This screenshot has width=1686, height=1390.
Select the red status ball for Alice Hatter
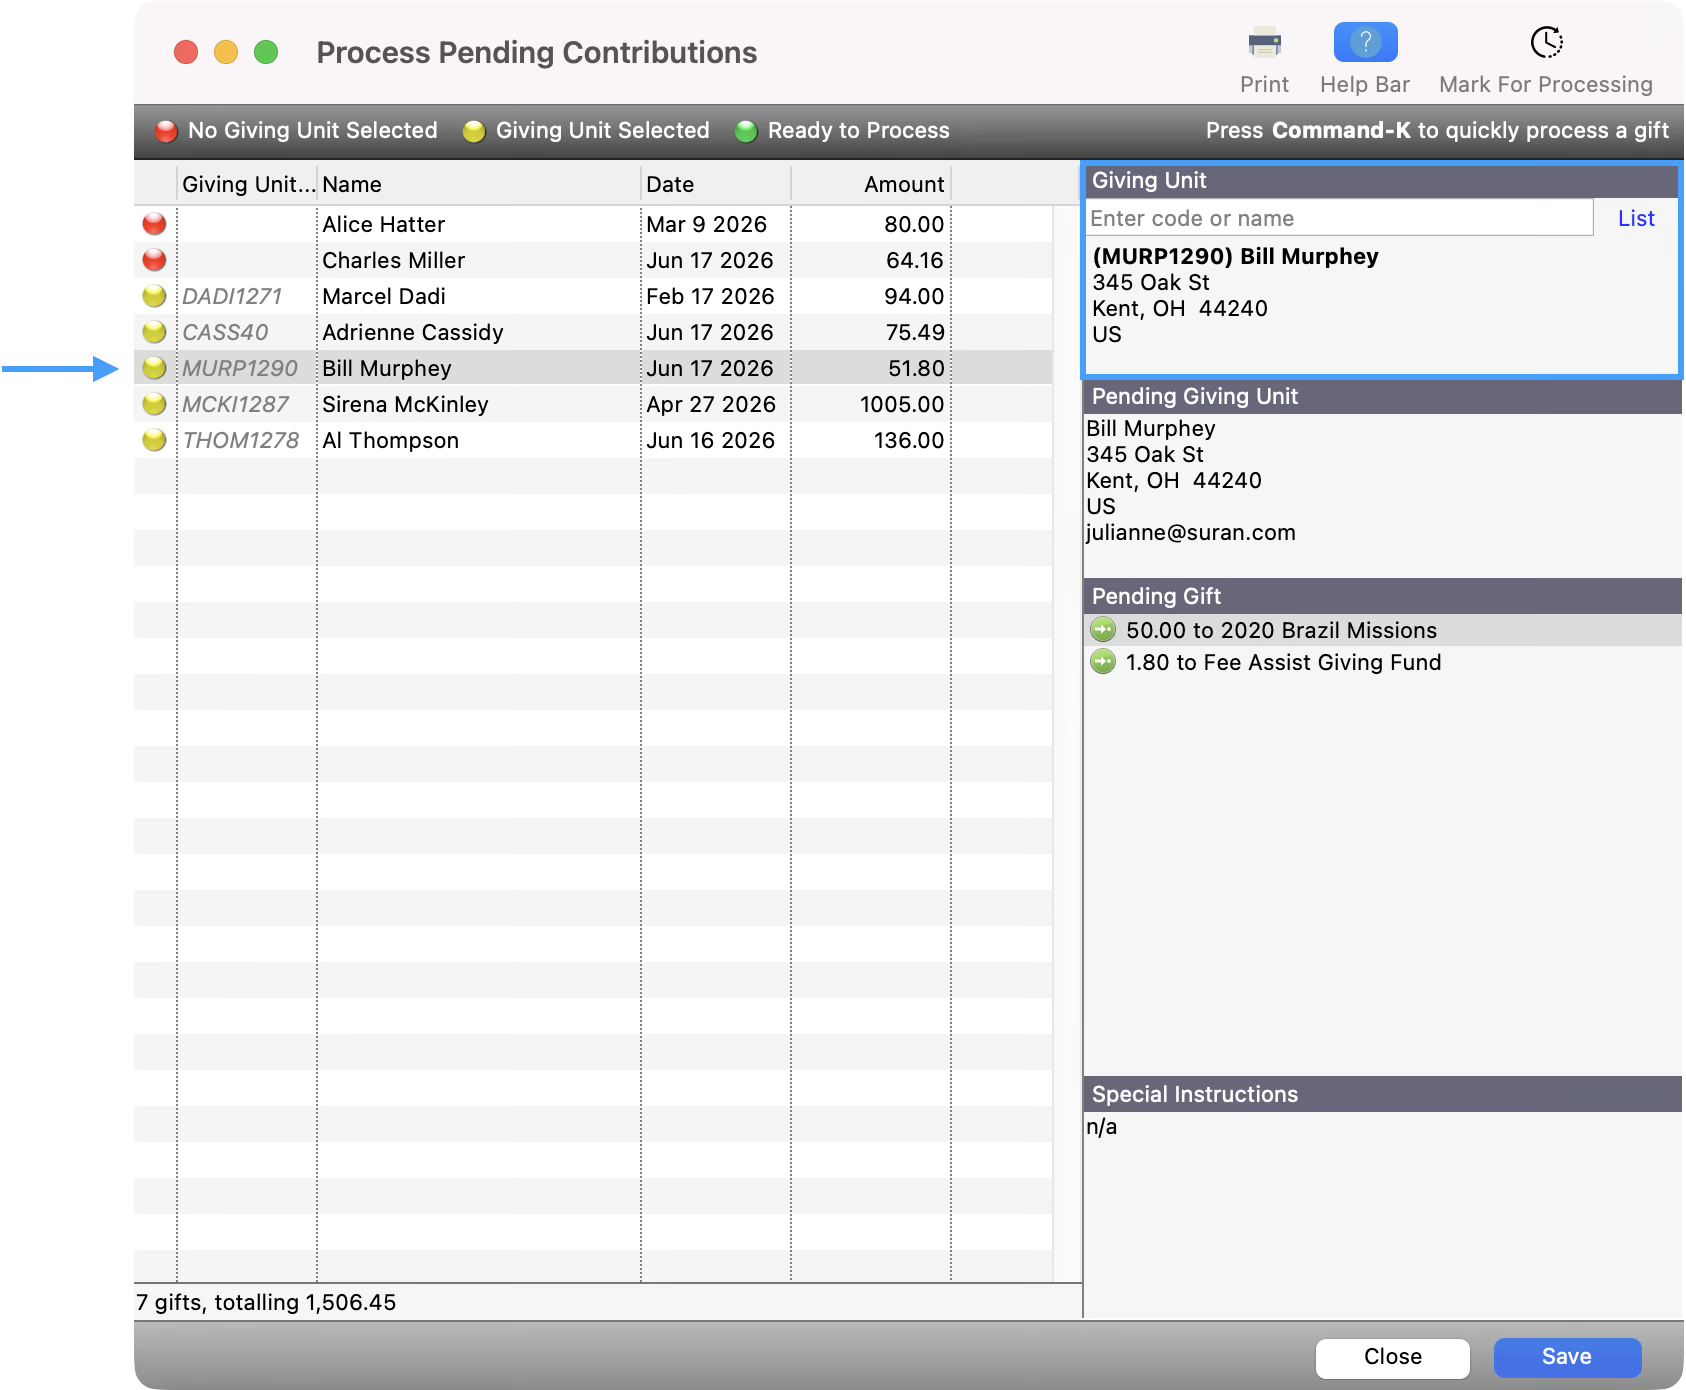(x=154, y=224)
